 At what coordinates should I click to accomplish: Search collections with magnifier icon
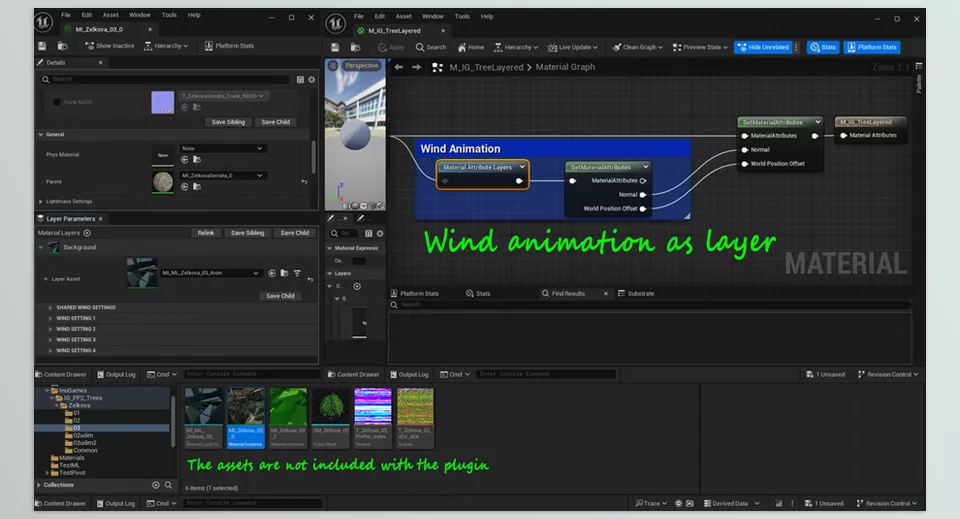168,485
